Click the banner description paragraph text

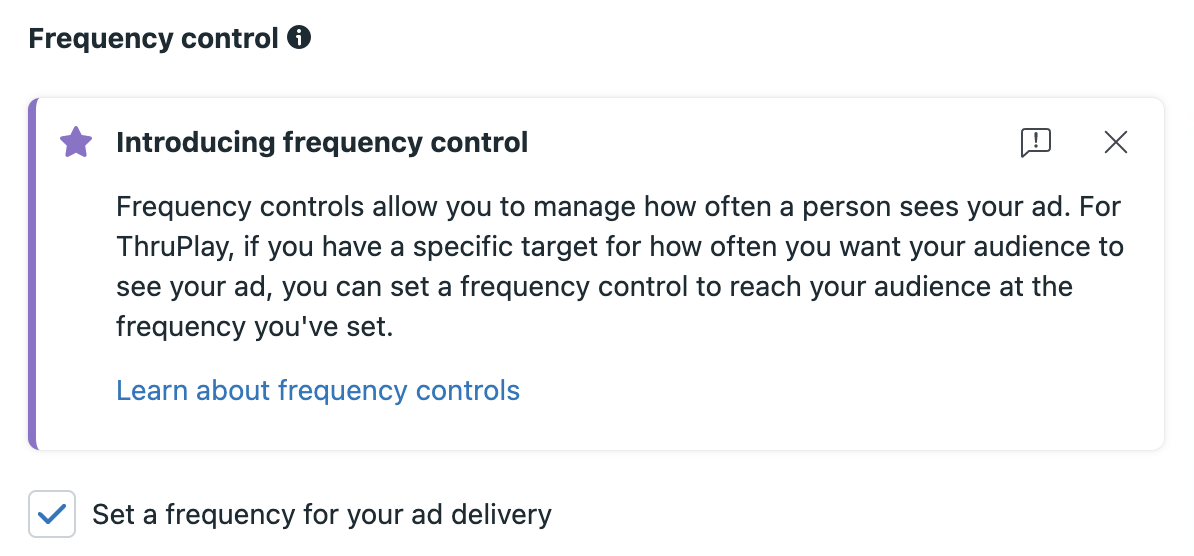point(619,267)
